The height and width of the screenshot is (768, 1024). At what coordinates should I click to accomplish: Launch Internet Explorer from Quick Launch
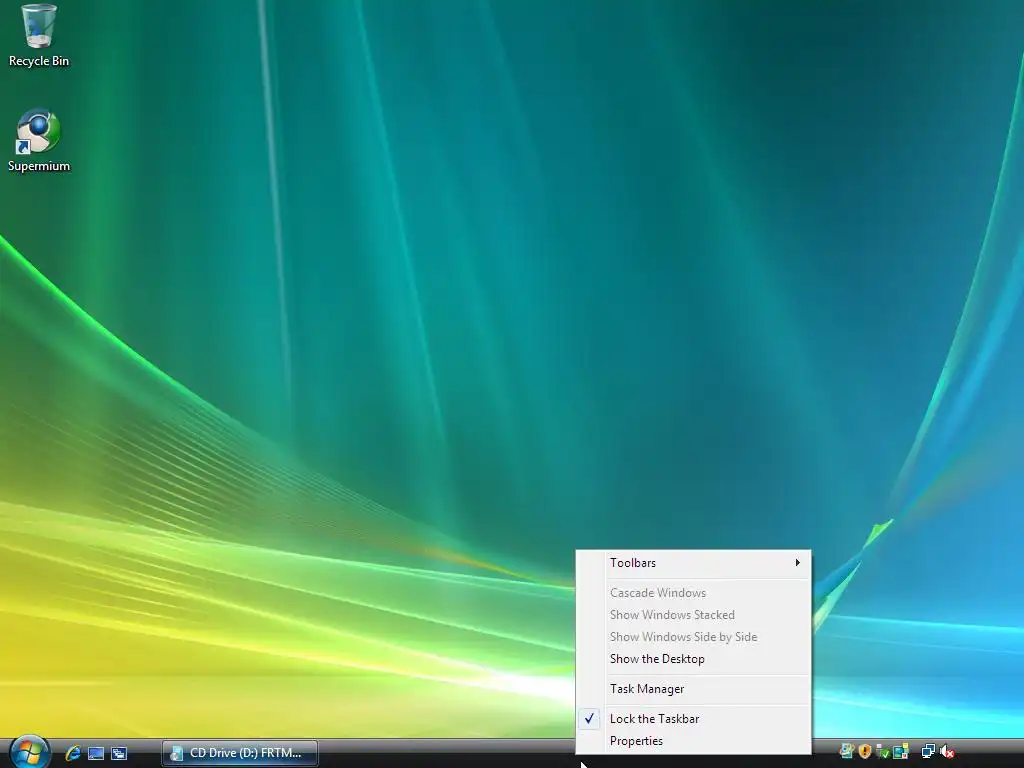click(73, 753)
